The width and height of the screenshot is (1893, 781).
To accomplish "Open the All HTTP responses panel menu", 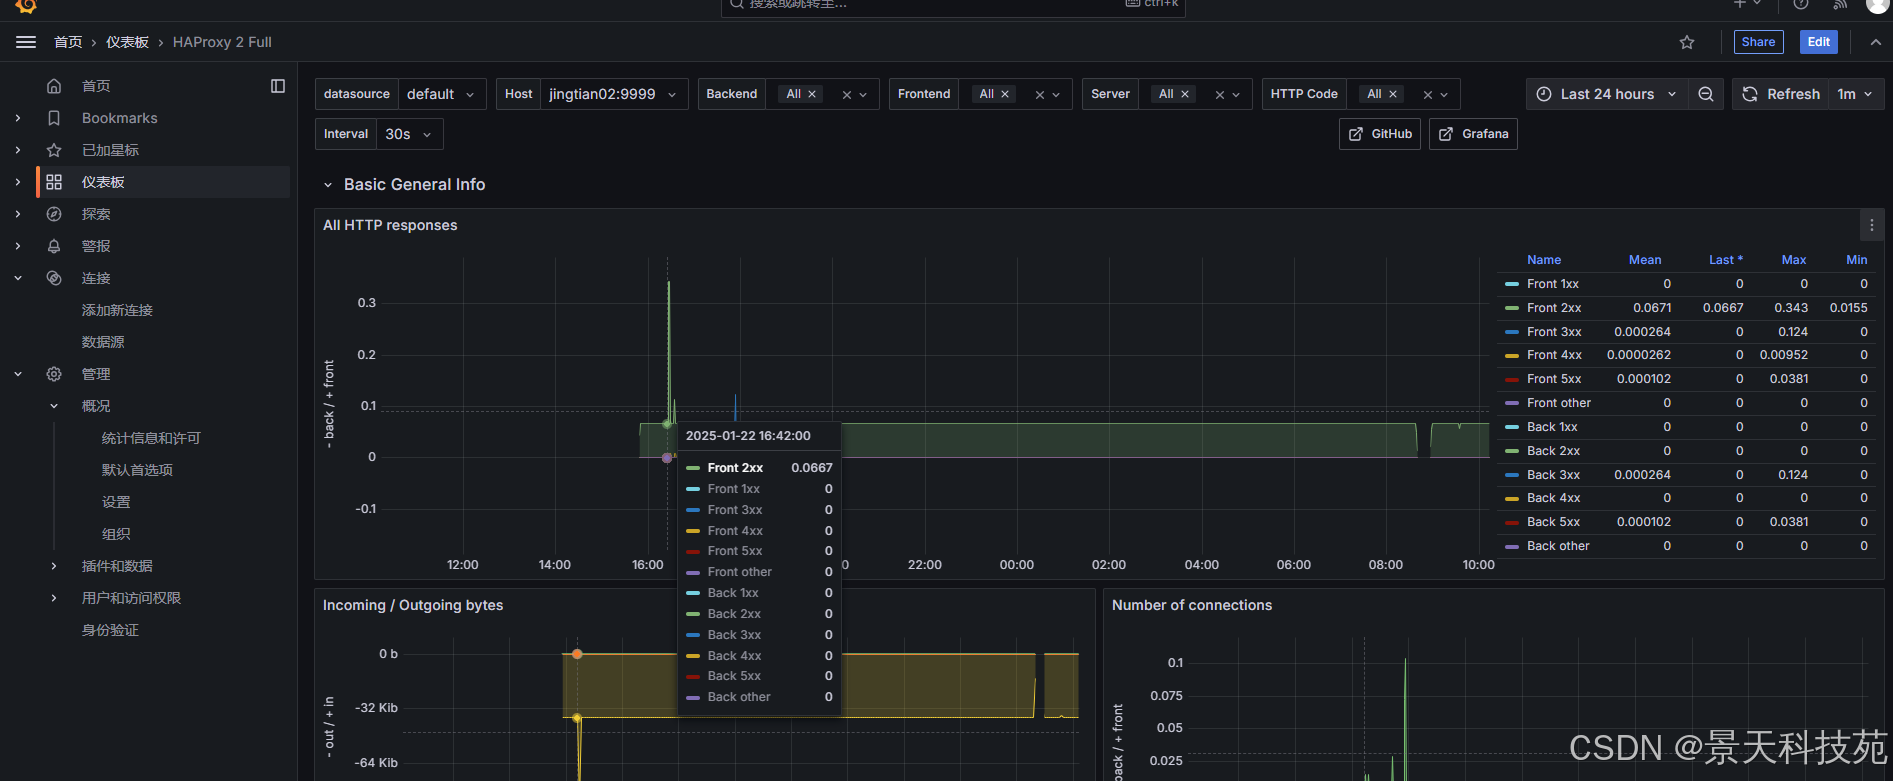I will coord(1872,225).
